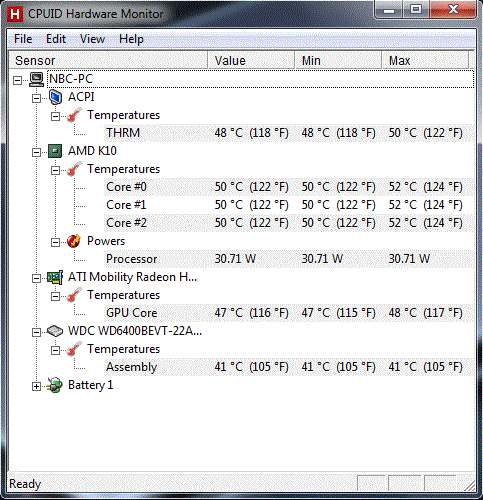Select the GPU Core temperature row
The width and height of the screenshot is (483, 500).
click(289, 313)
